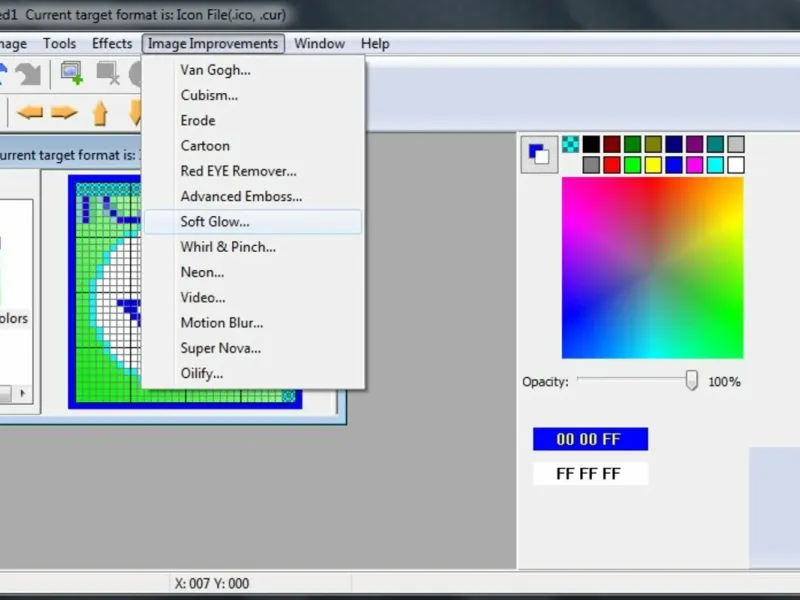Click the icon editing canvas grid
The width and height of the screenshot is (800, 600).
(x=109, y=292)
